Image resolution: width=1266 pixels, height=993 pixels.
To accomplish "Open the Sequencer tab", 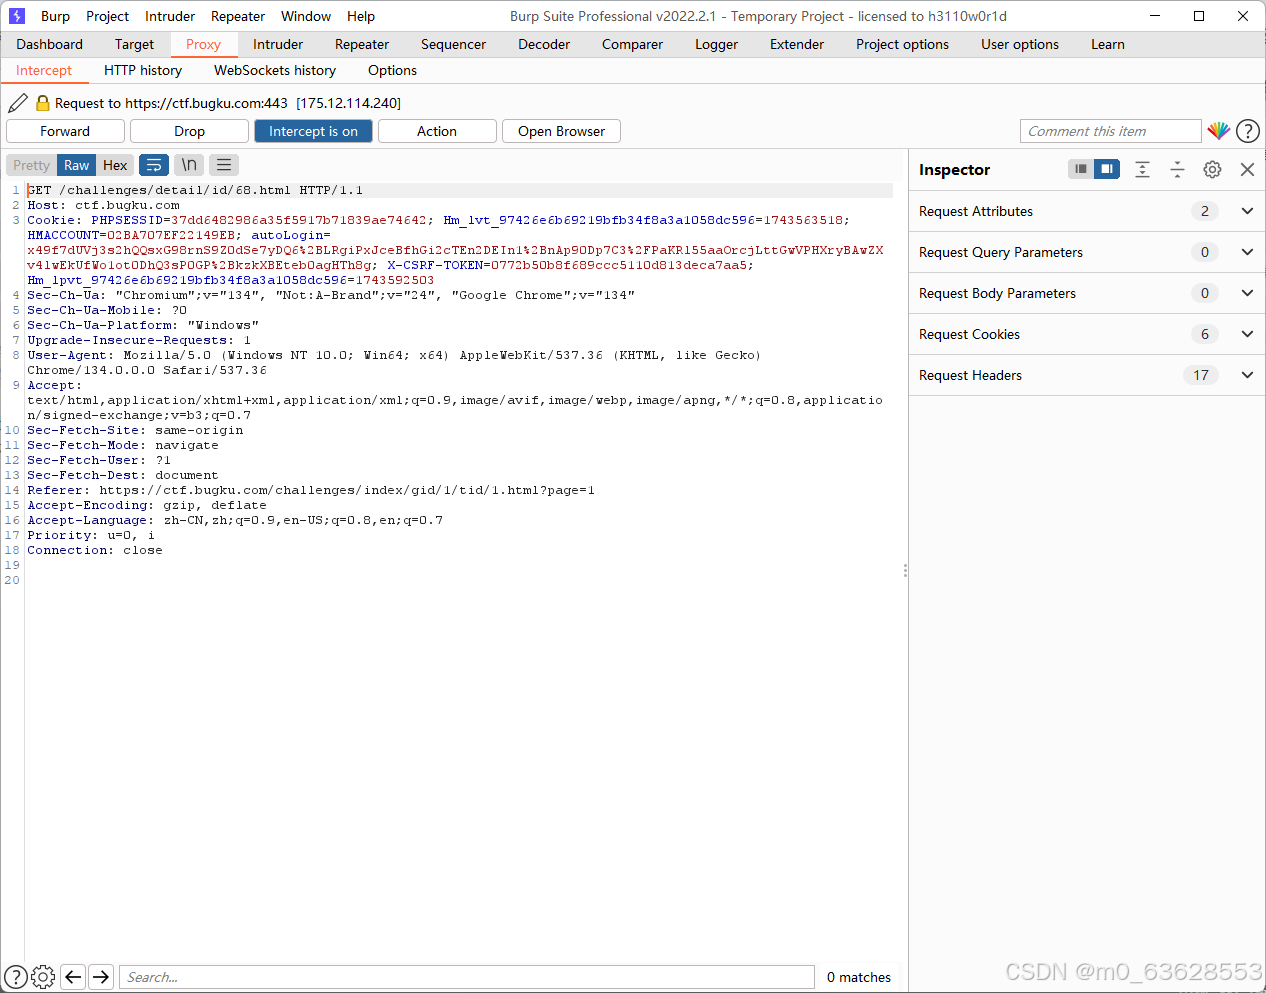I will (453, 44).
